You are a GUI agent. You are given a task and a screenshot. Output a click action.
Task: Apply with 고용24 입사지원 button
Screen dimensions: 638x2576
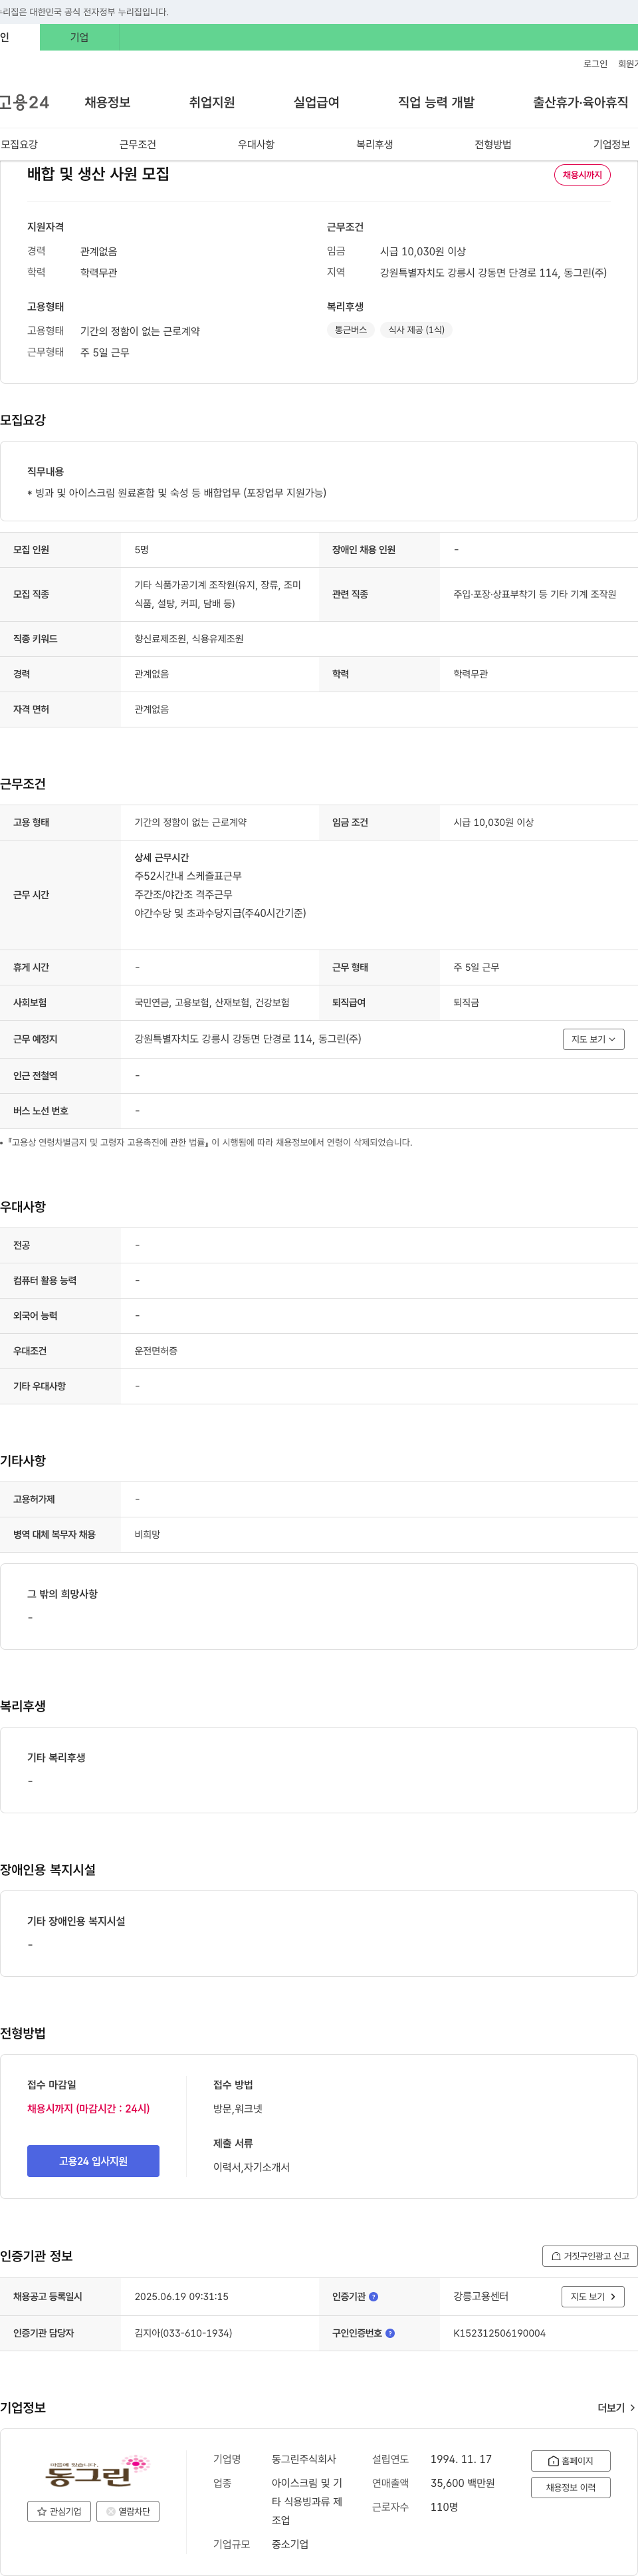93,2161
